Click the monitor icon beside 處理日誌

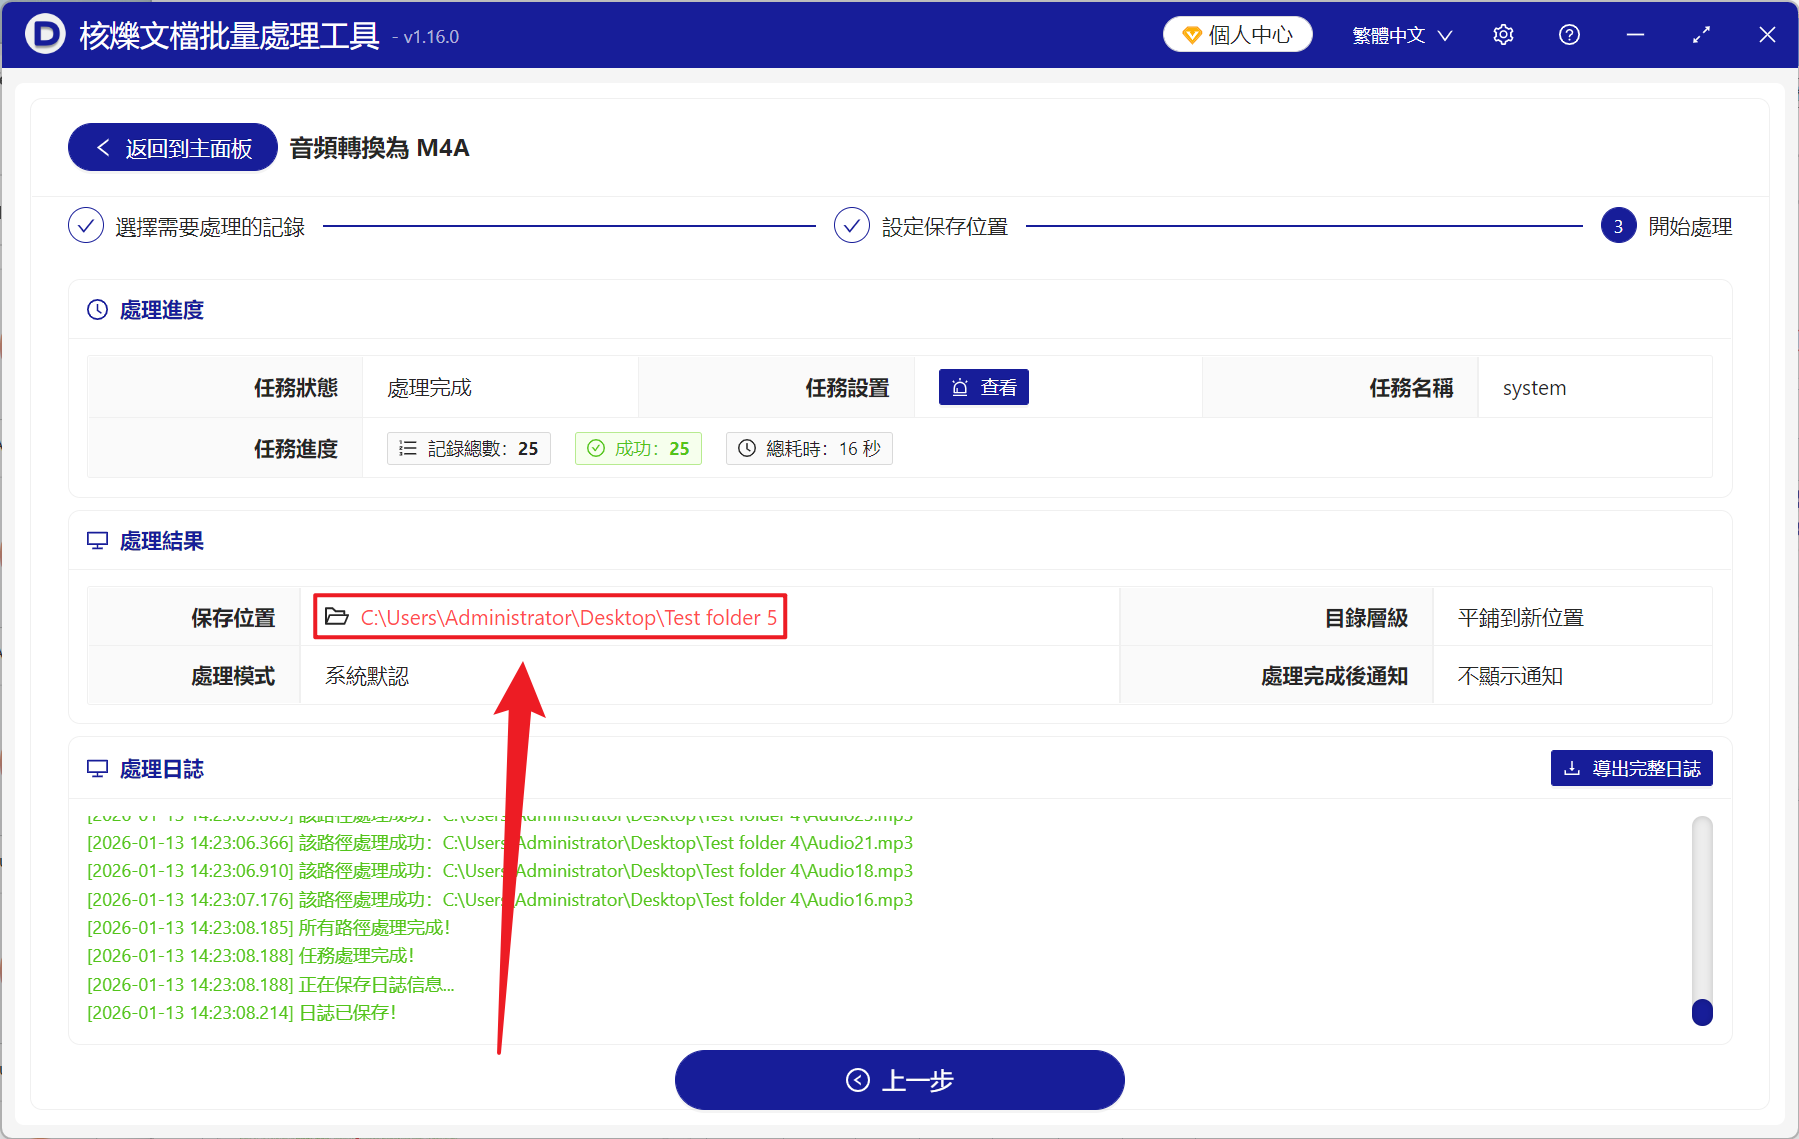[x=97, y=768]
